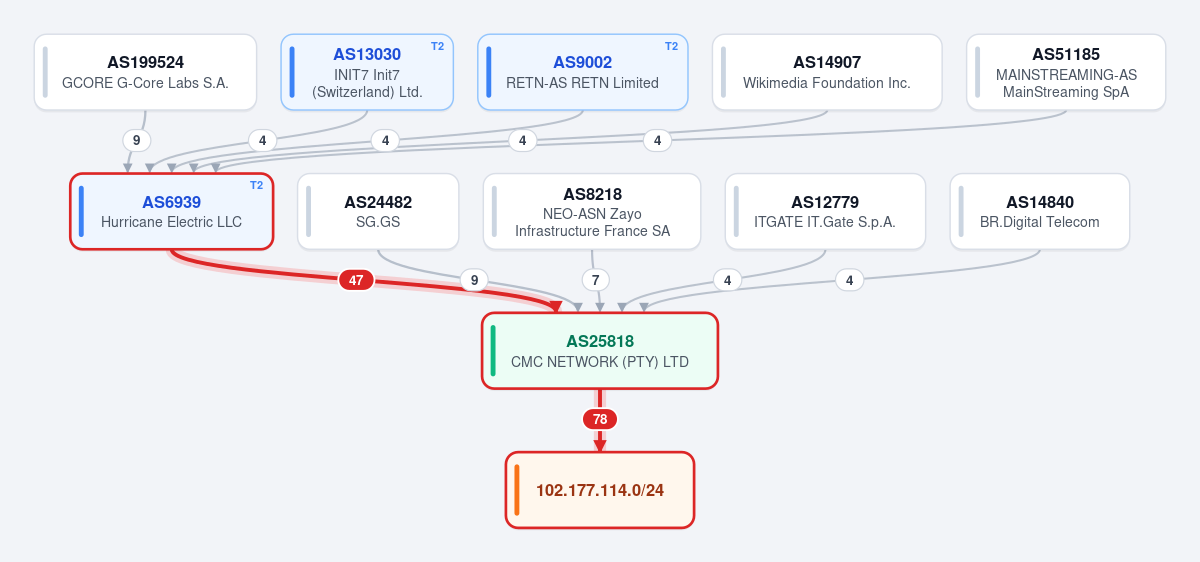
Task: Click the AS51185 MainStreaming SpA node
Action: coord(1066,72)
